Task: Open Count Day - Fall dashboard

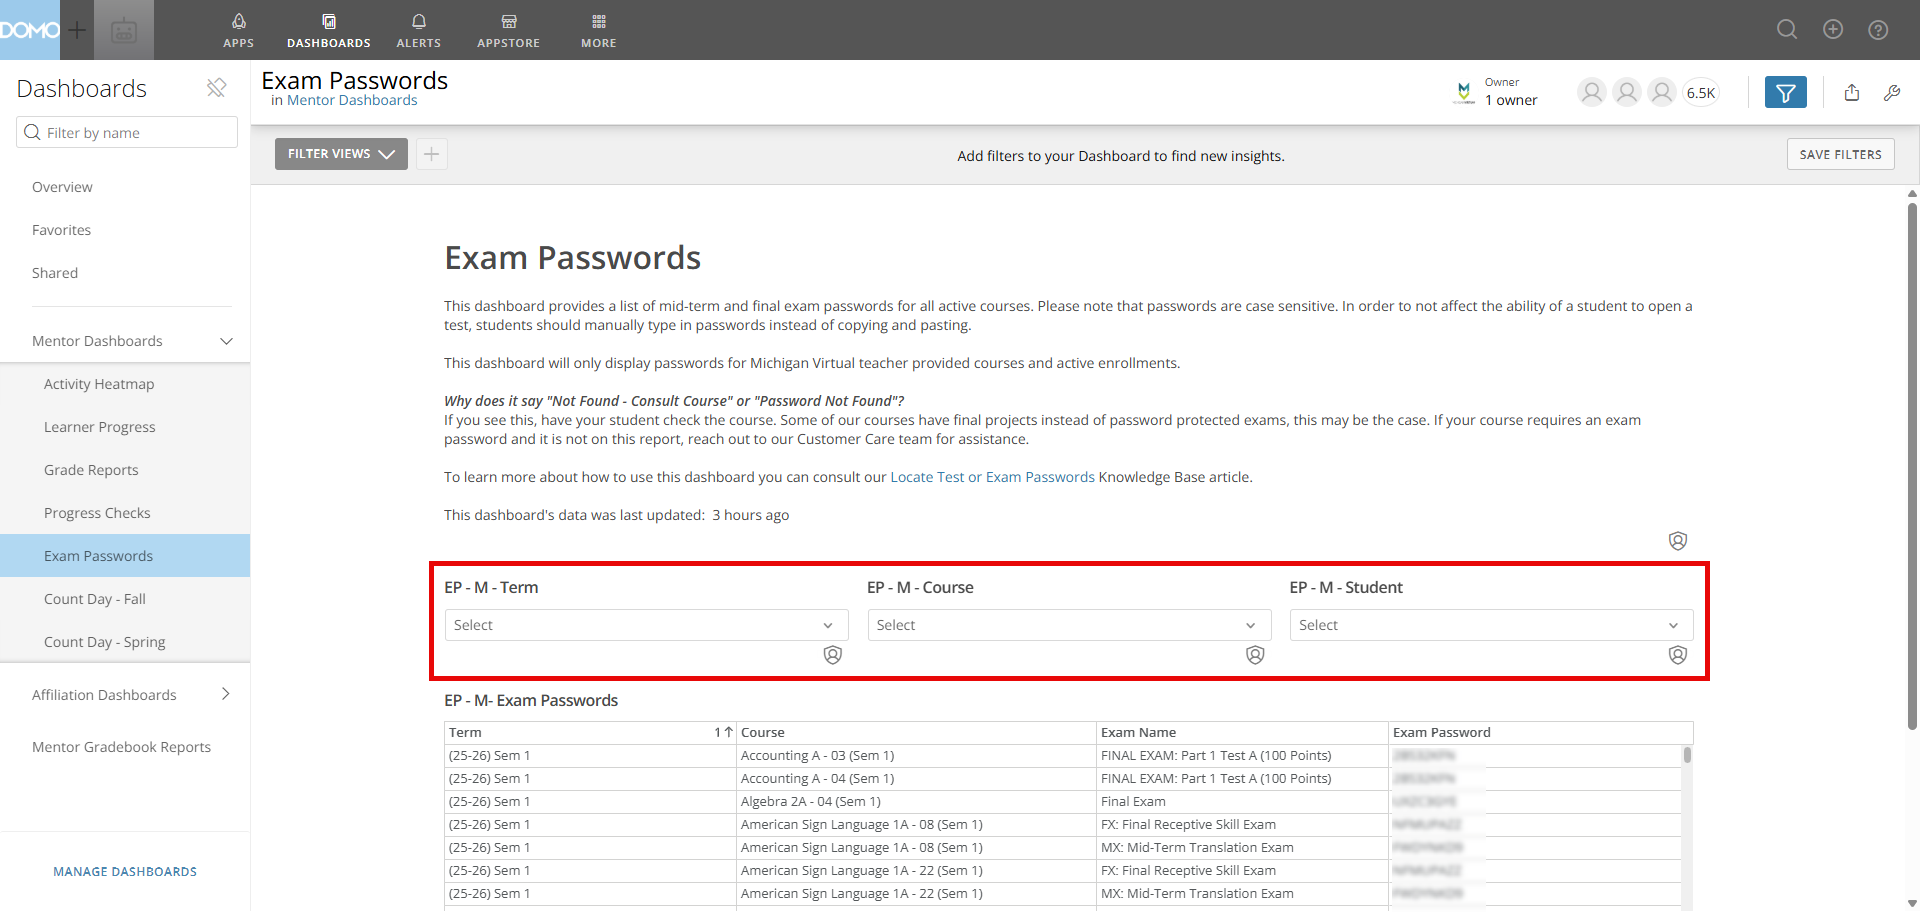Action: coord(95,599)
